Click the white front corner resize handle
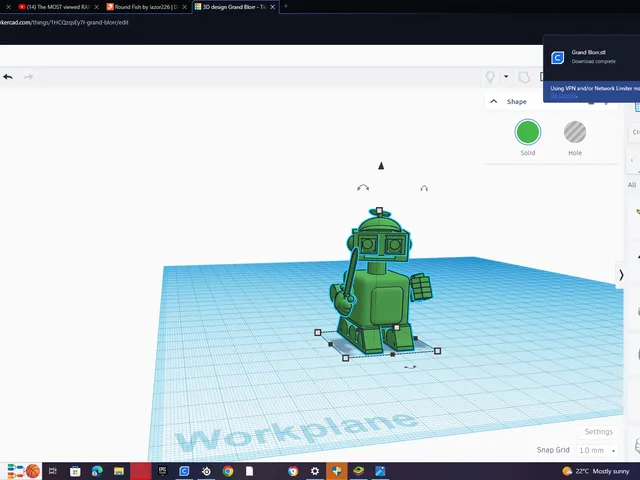 tap(345, 358)
